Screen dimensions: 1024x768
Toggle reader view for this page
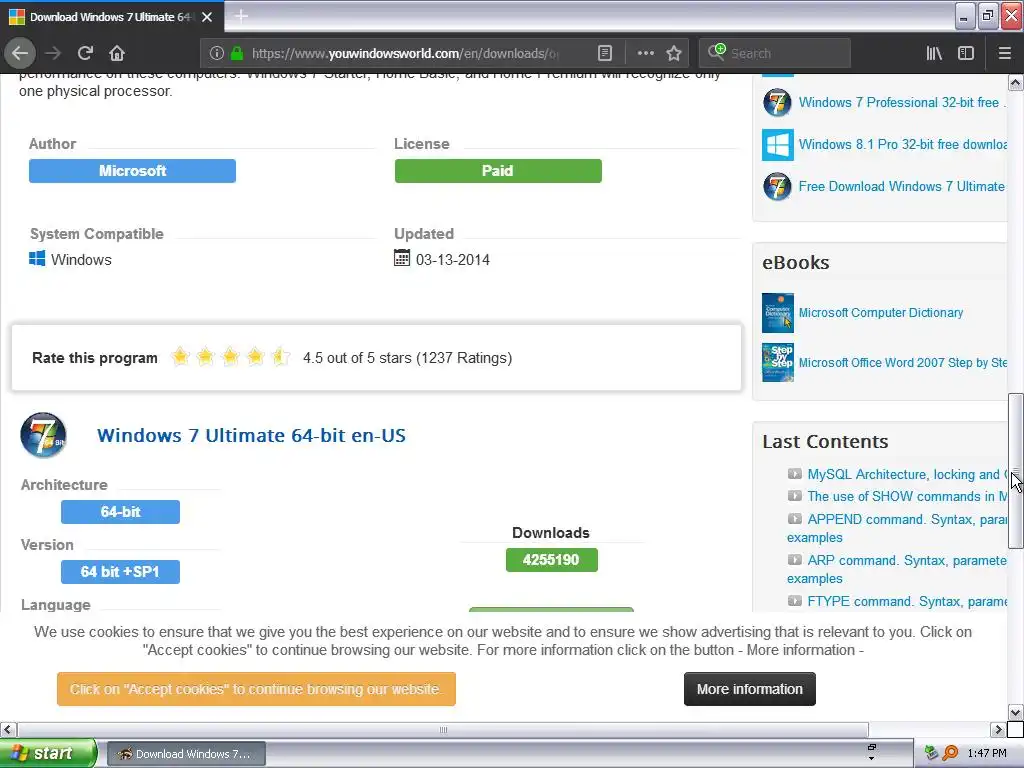click(x=605, y=53)
